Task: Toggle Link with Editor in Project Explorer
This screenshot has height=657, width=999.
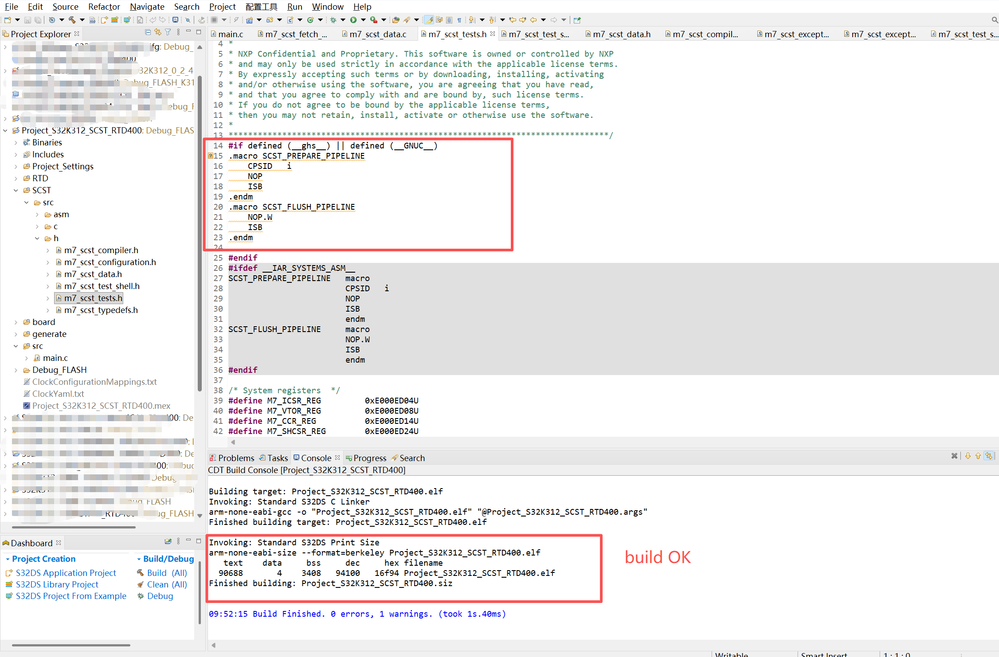Action: pyautogui.click(x=157, y=32)
